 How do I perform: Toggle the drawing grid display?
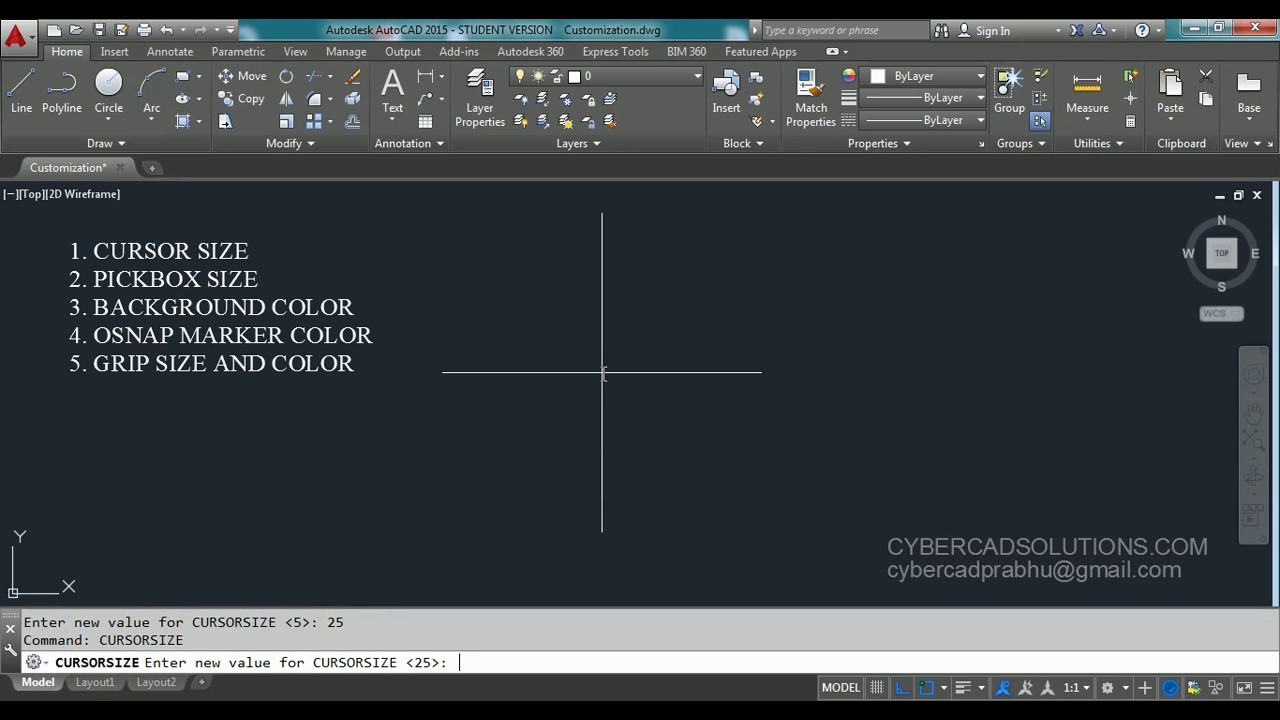[877, 688]
